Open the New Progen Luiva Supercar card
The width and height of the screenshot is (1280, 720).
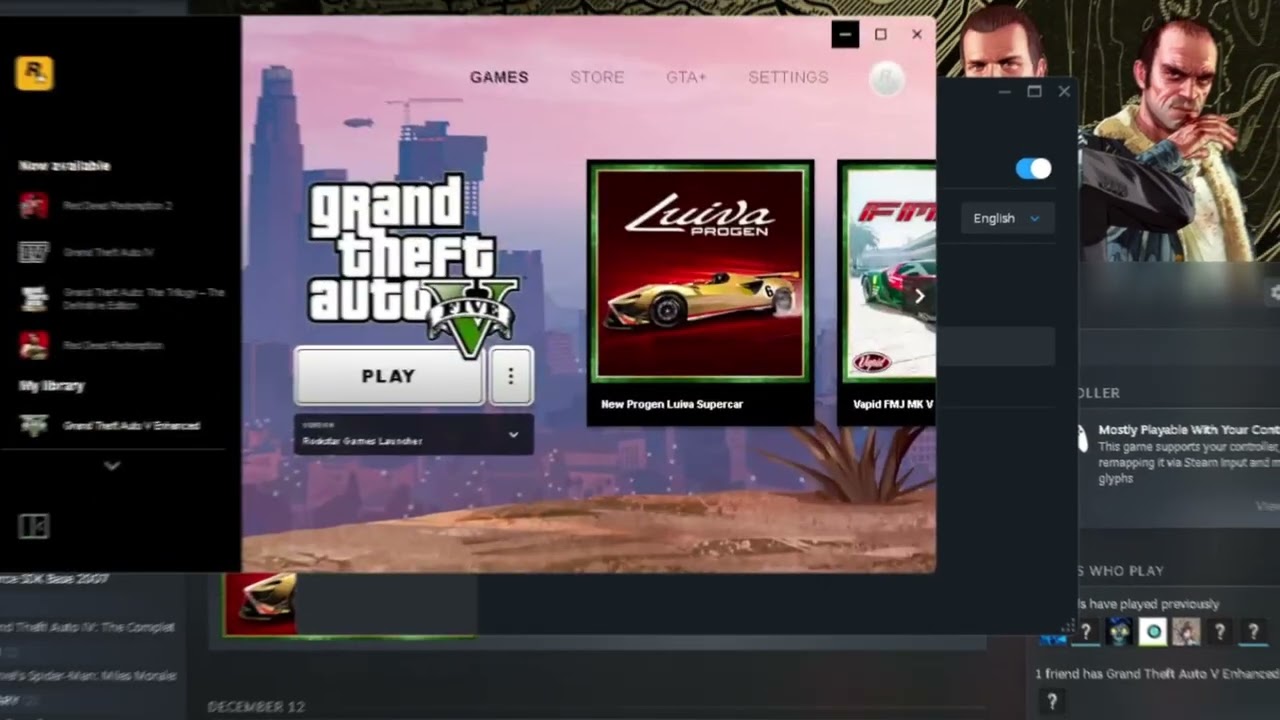pos(700,293)
